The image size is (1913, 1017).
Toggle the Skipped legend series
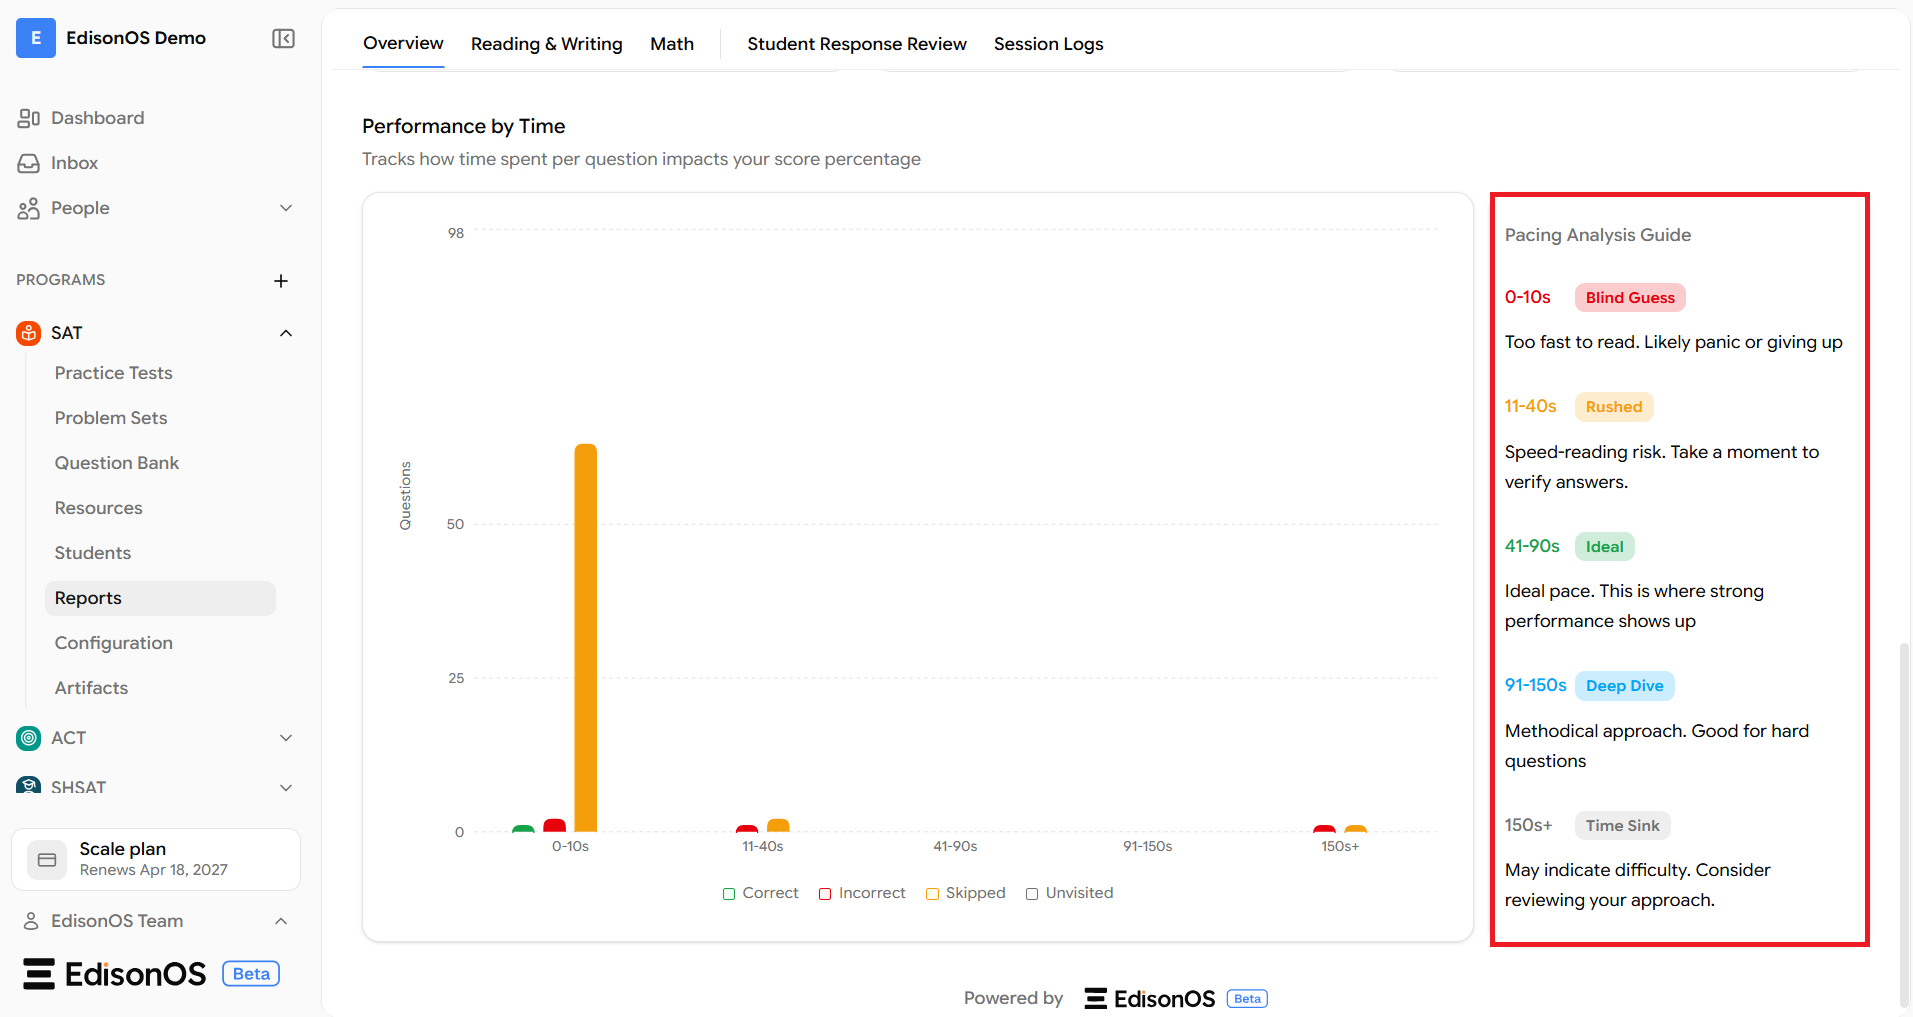(x=965, y=893)
